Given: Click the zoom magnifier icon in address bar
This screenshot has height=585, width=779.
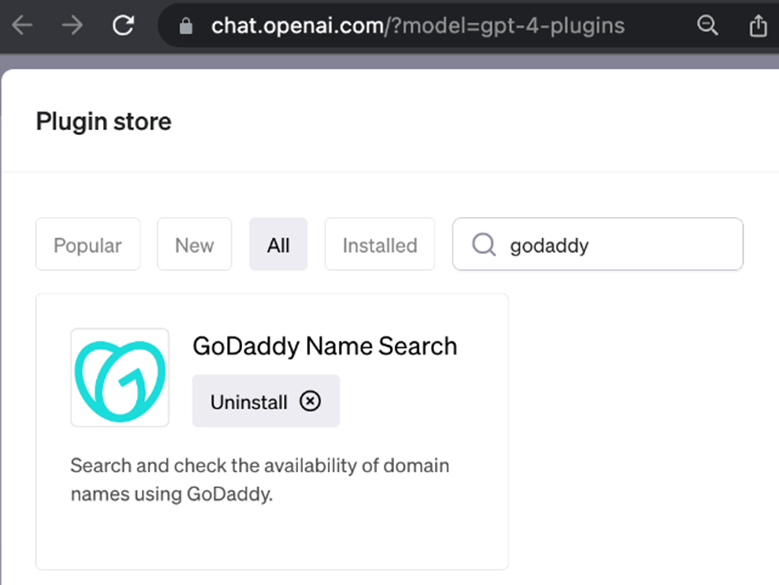Looking at the screenshot, I should (x=707, y=27).
